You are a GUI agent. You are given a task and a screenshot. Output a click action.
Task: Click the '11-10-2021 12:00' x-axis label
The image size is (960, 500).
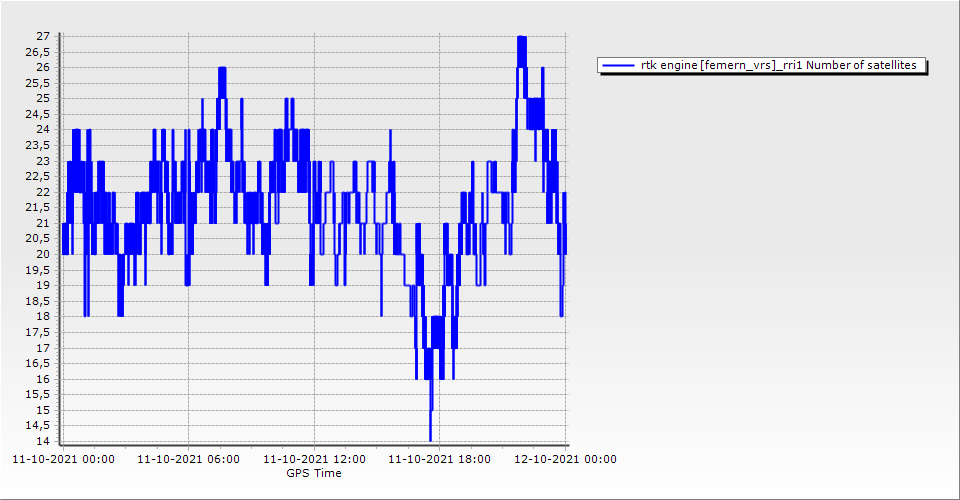point(314,460)
